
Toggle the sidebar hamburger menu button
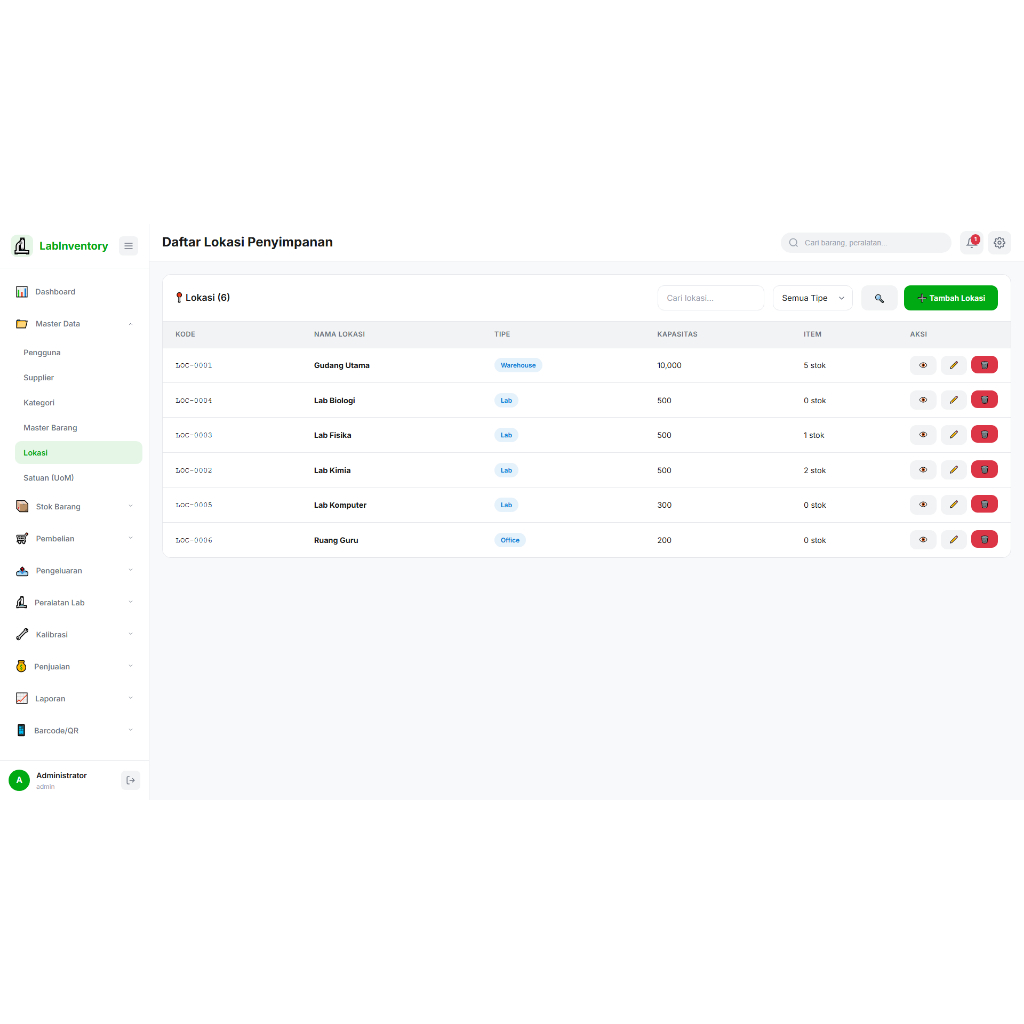click(x=129, y=246)
